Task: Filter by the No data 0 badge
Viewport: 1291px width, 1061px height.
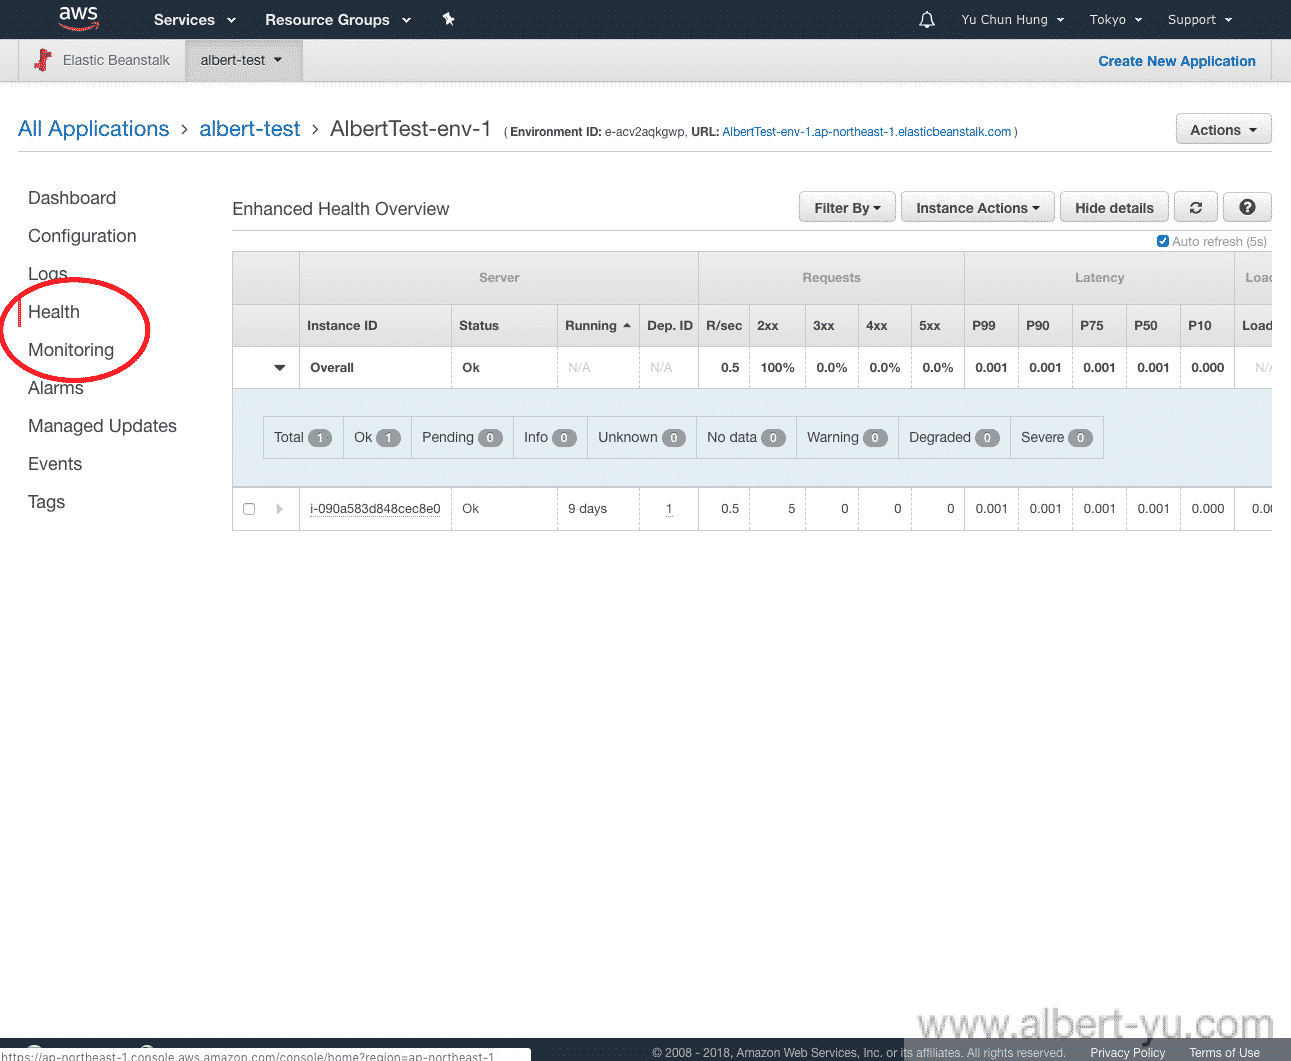Action: click(x=746, y=438)
